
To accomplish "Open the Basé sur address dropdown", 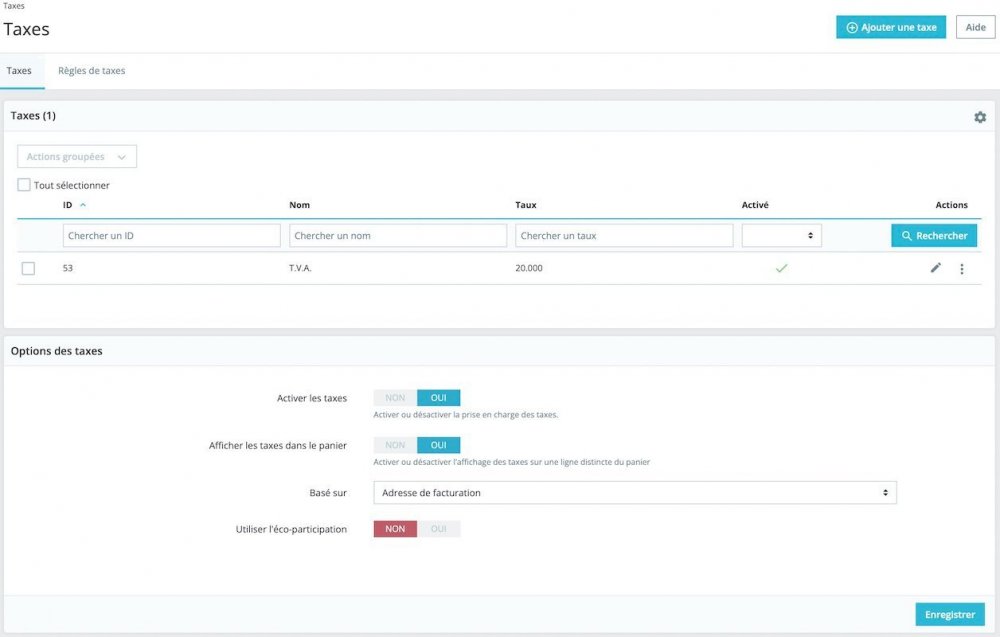I will click(635, 492).
